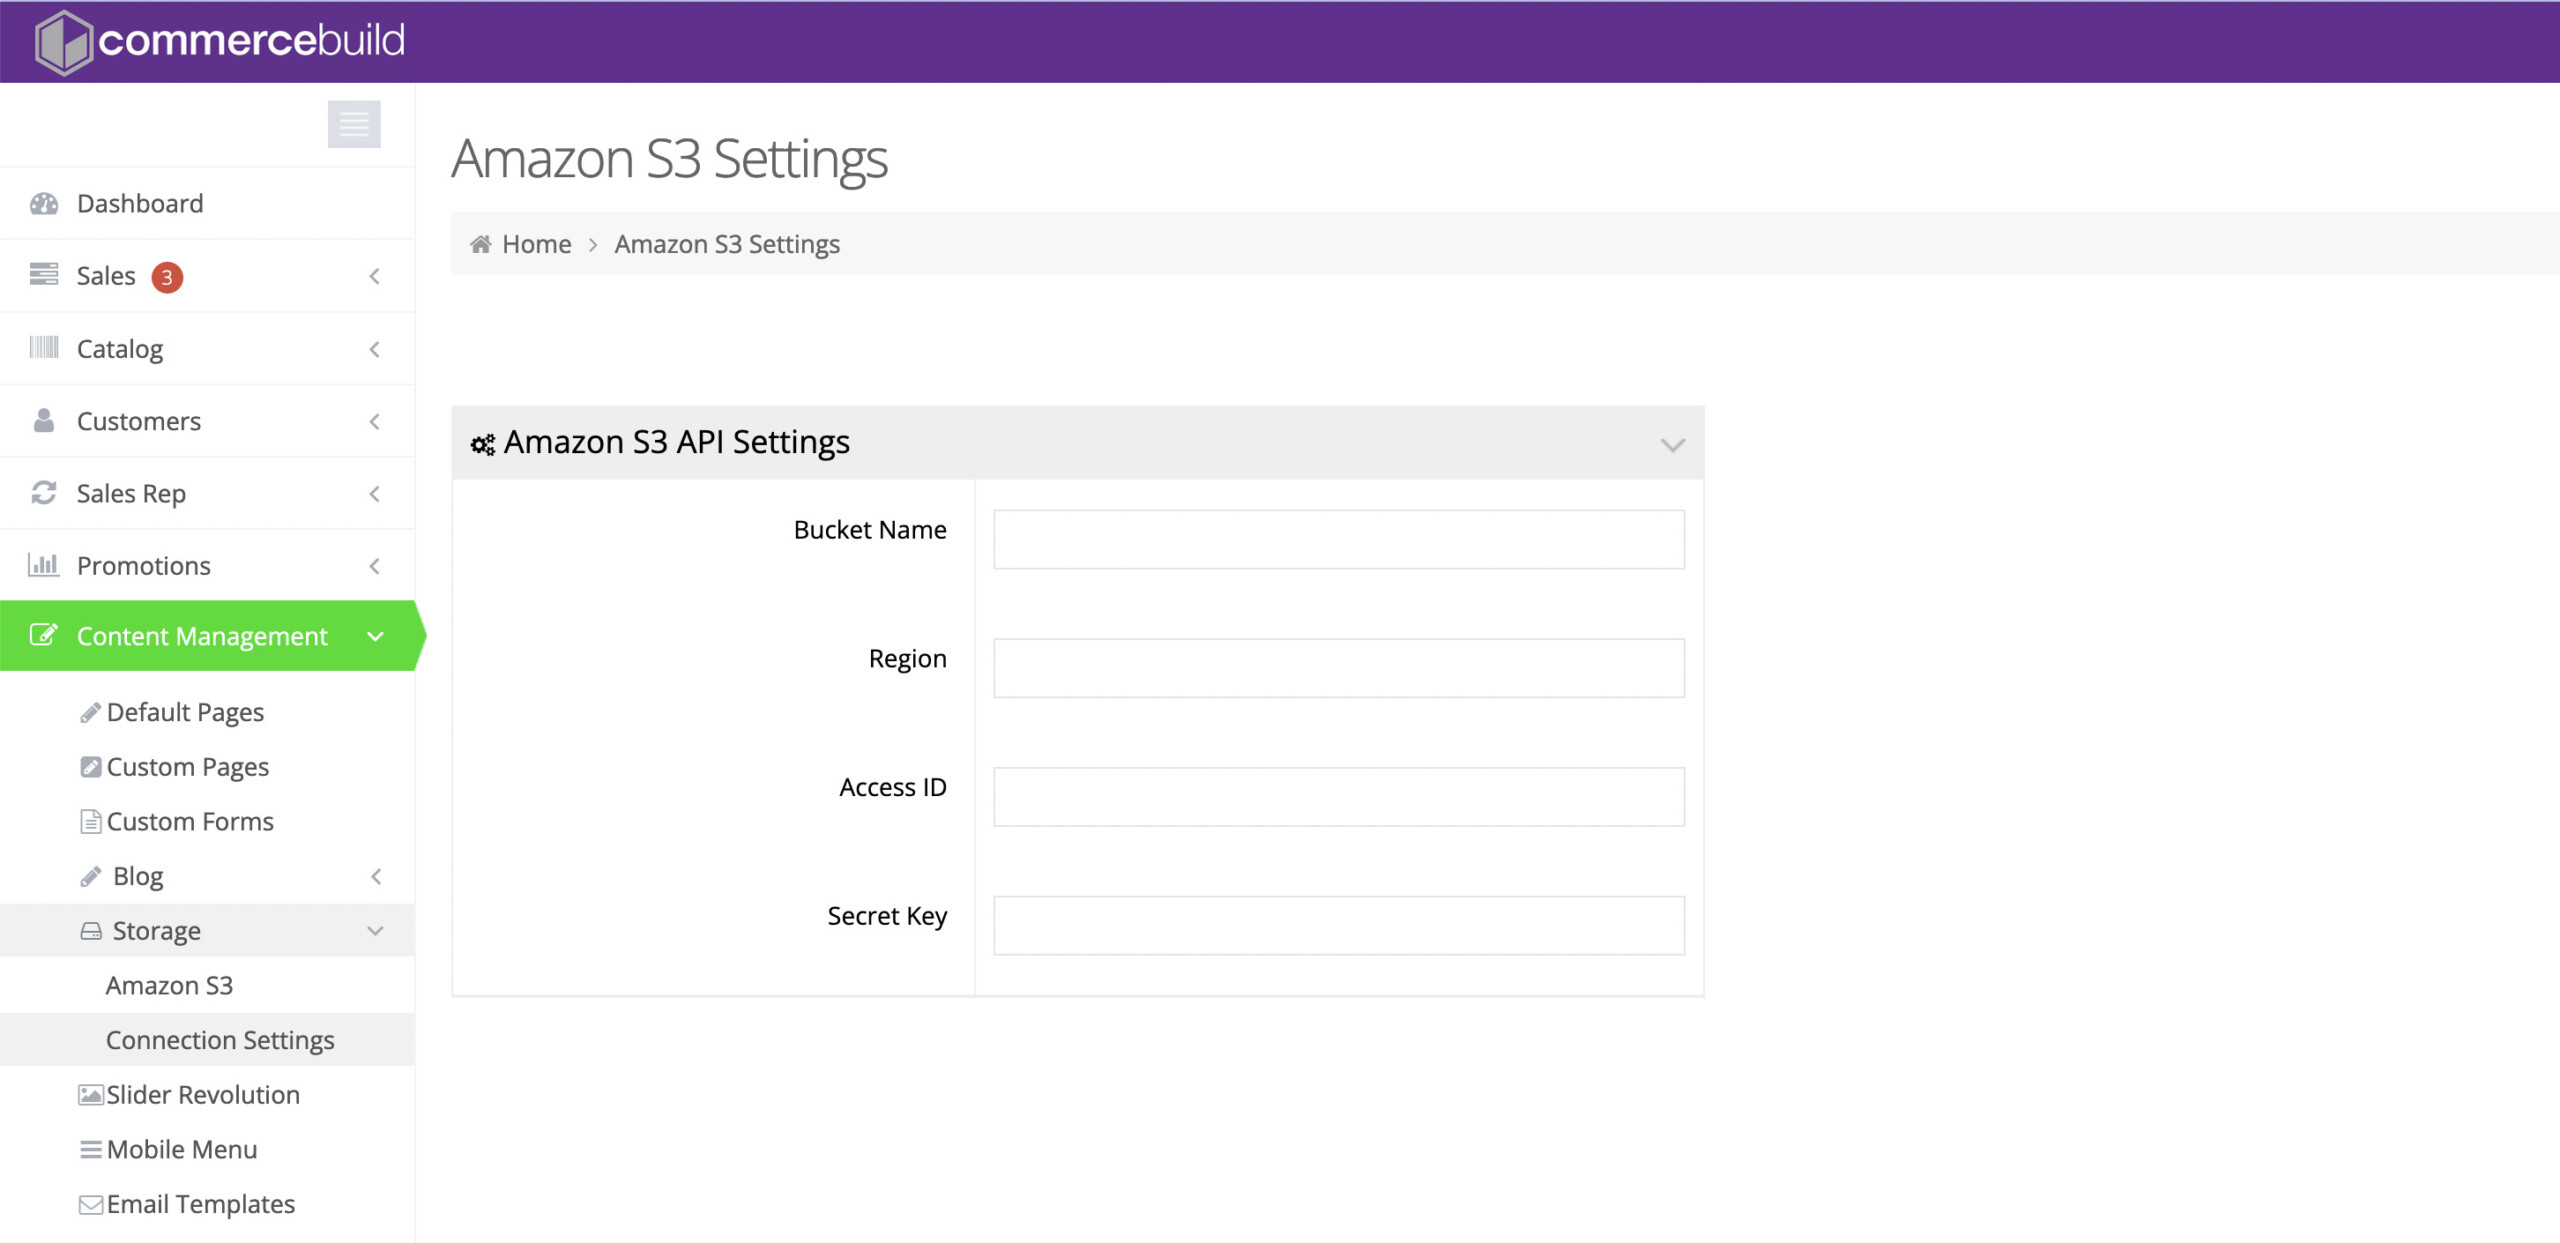Click the gears icon beside API Settings
The width and height of the screenshot is (2560, 1243).
[x=483, y=444]
